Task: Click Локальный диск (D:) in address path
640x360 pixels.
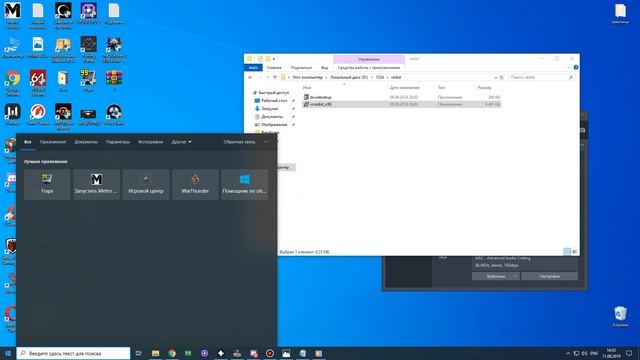Action: (x=349, y=77)
